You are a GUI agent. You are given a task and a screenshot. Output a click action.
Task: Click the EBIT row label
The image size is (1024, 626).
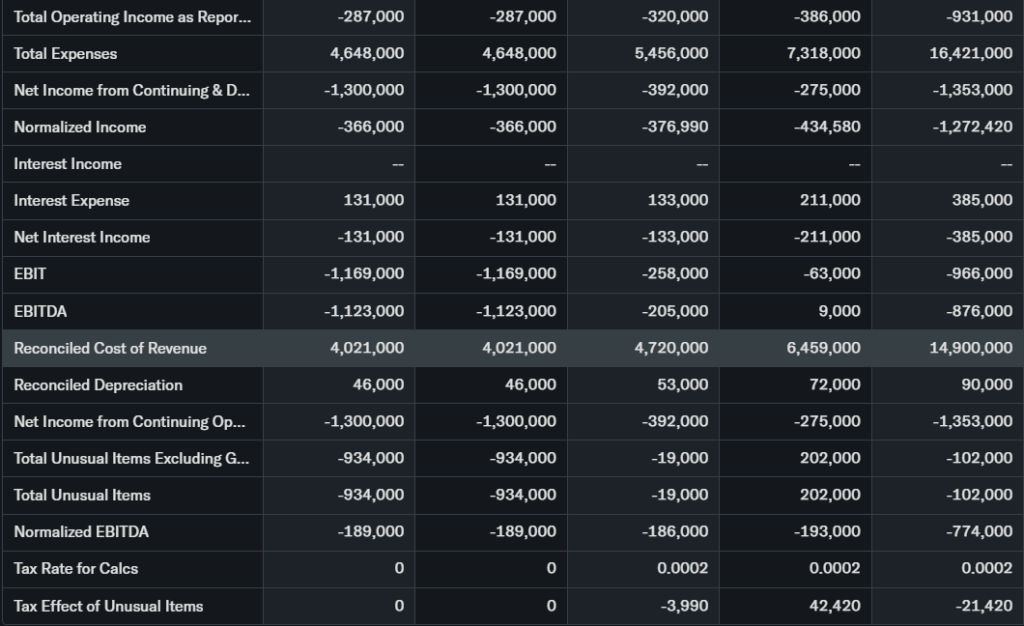tap(30, 274)
